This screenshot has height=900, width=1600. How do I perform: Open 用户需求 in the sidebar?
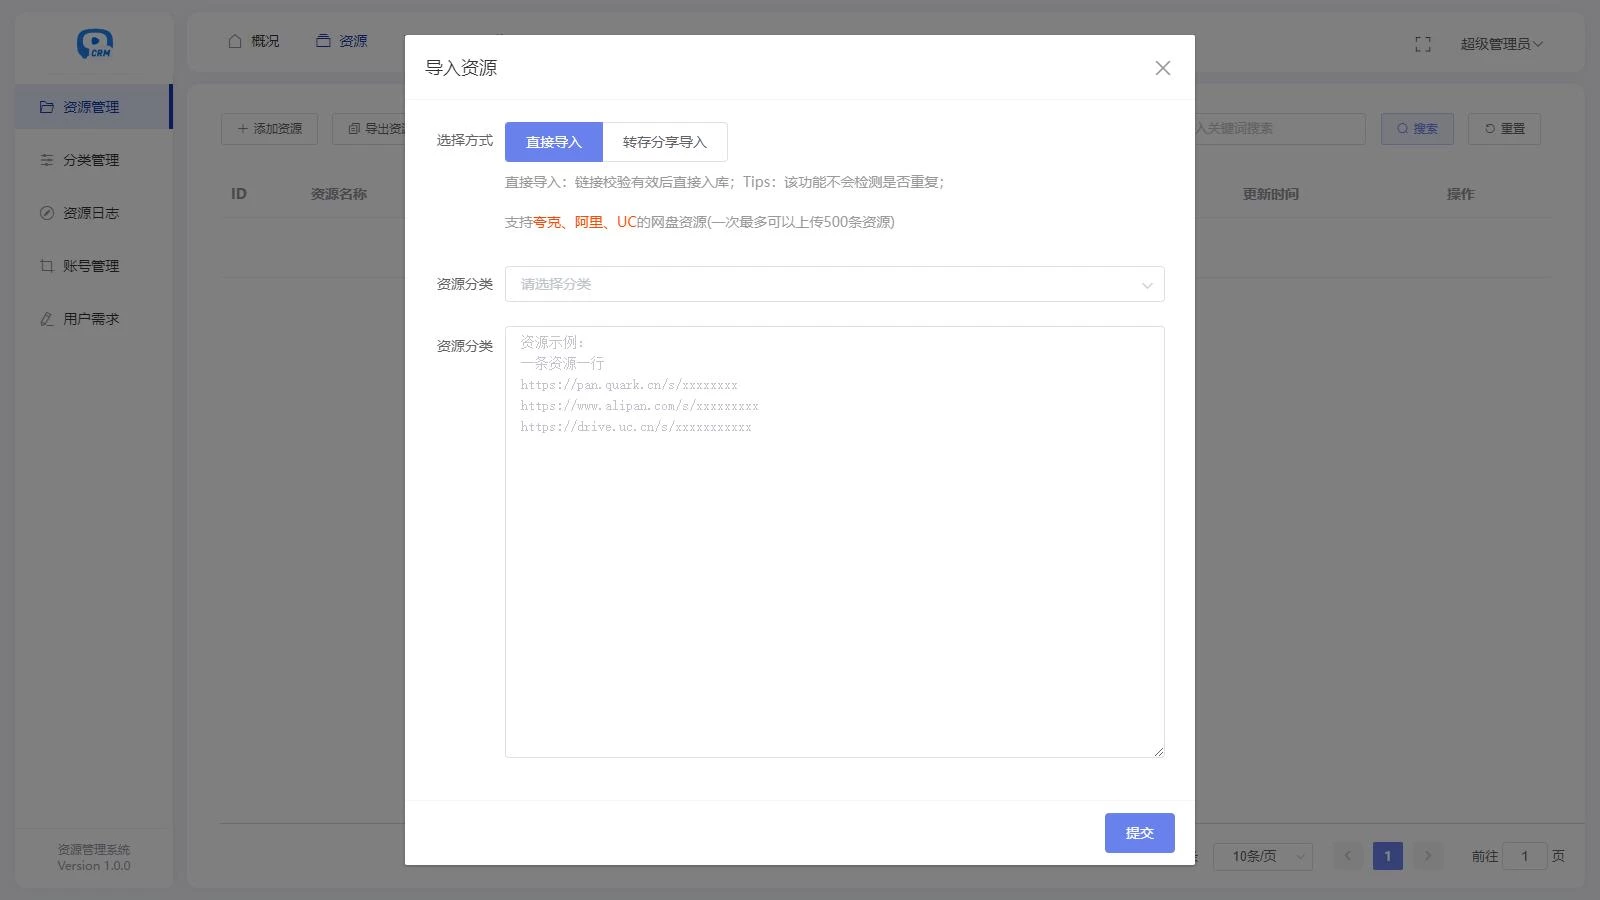point(91,319)
